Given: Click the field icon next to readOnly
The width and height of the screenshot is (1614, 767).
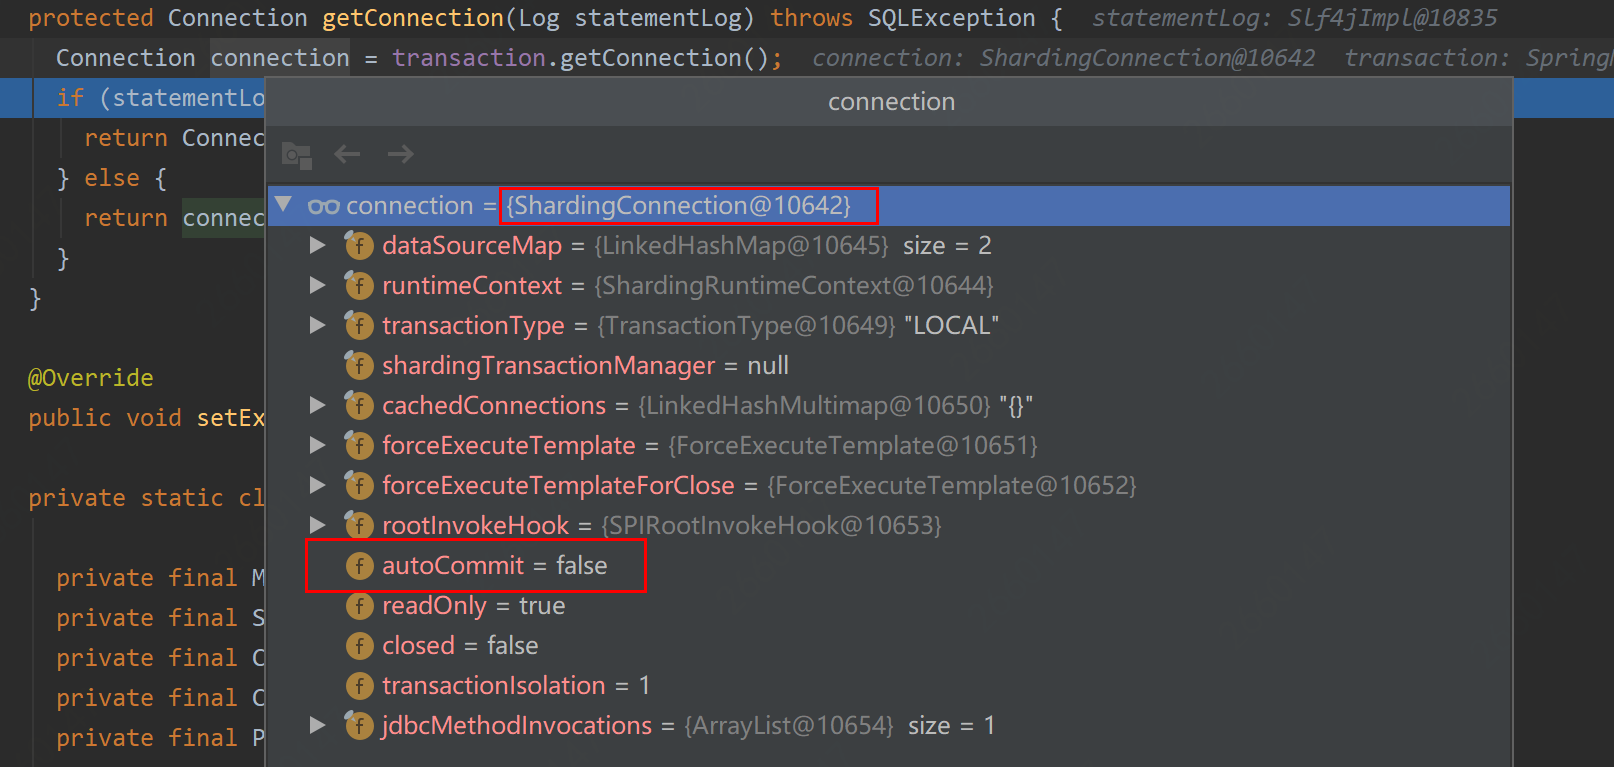Looking at the screenshot, I should (359, 606).
